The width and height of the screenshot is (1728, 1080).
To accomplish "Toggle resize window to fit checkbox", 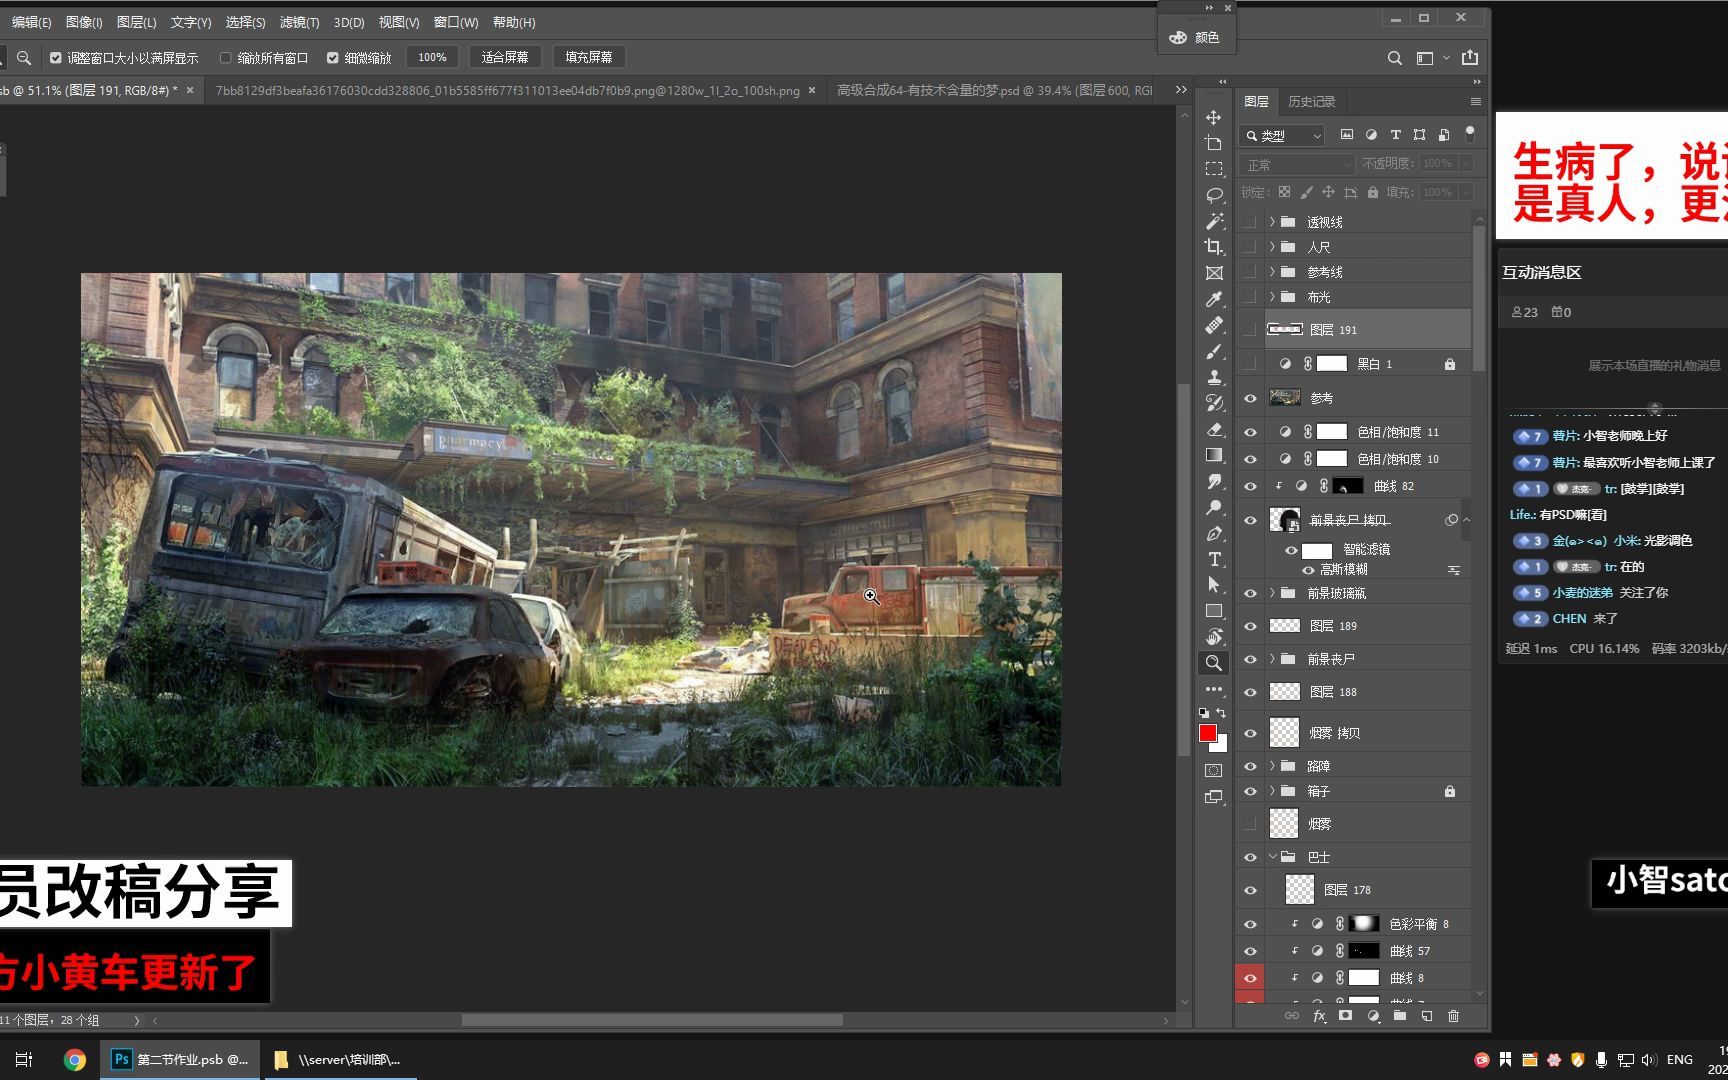I will [x=56, y=58].
